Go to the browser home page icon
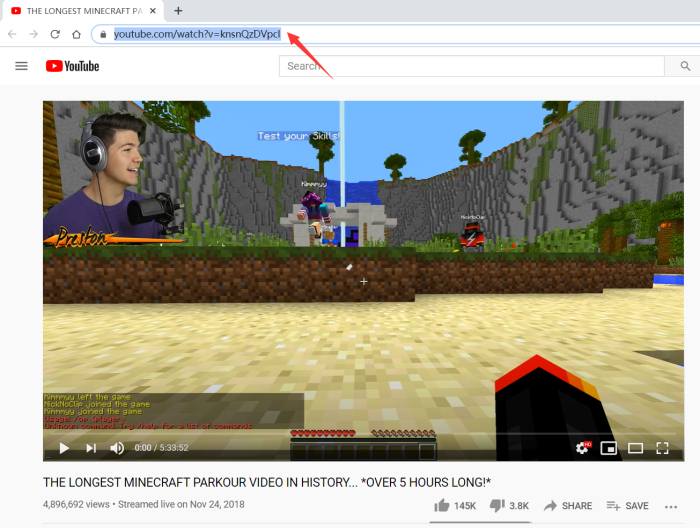Screen dimensions: 700x528 [76, 34]
